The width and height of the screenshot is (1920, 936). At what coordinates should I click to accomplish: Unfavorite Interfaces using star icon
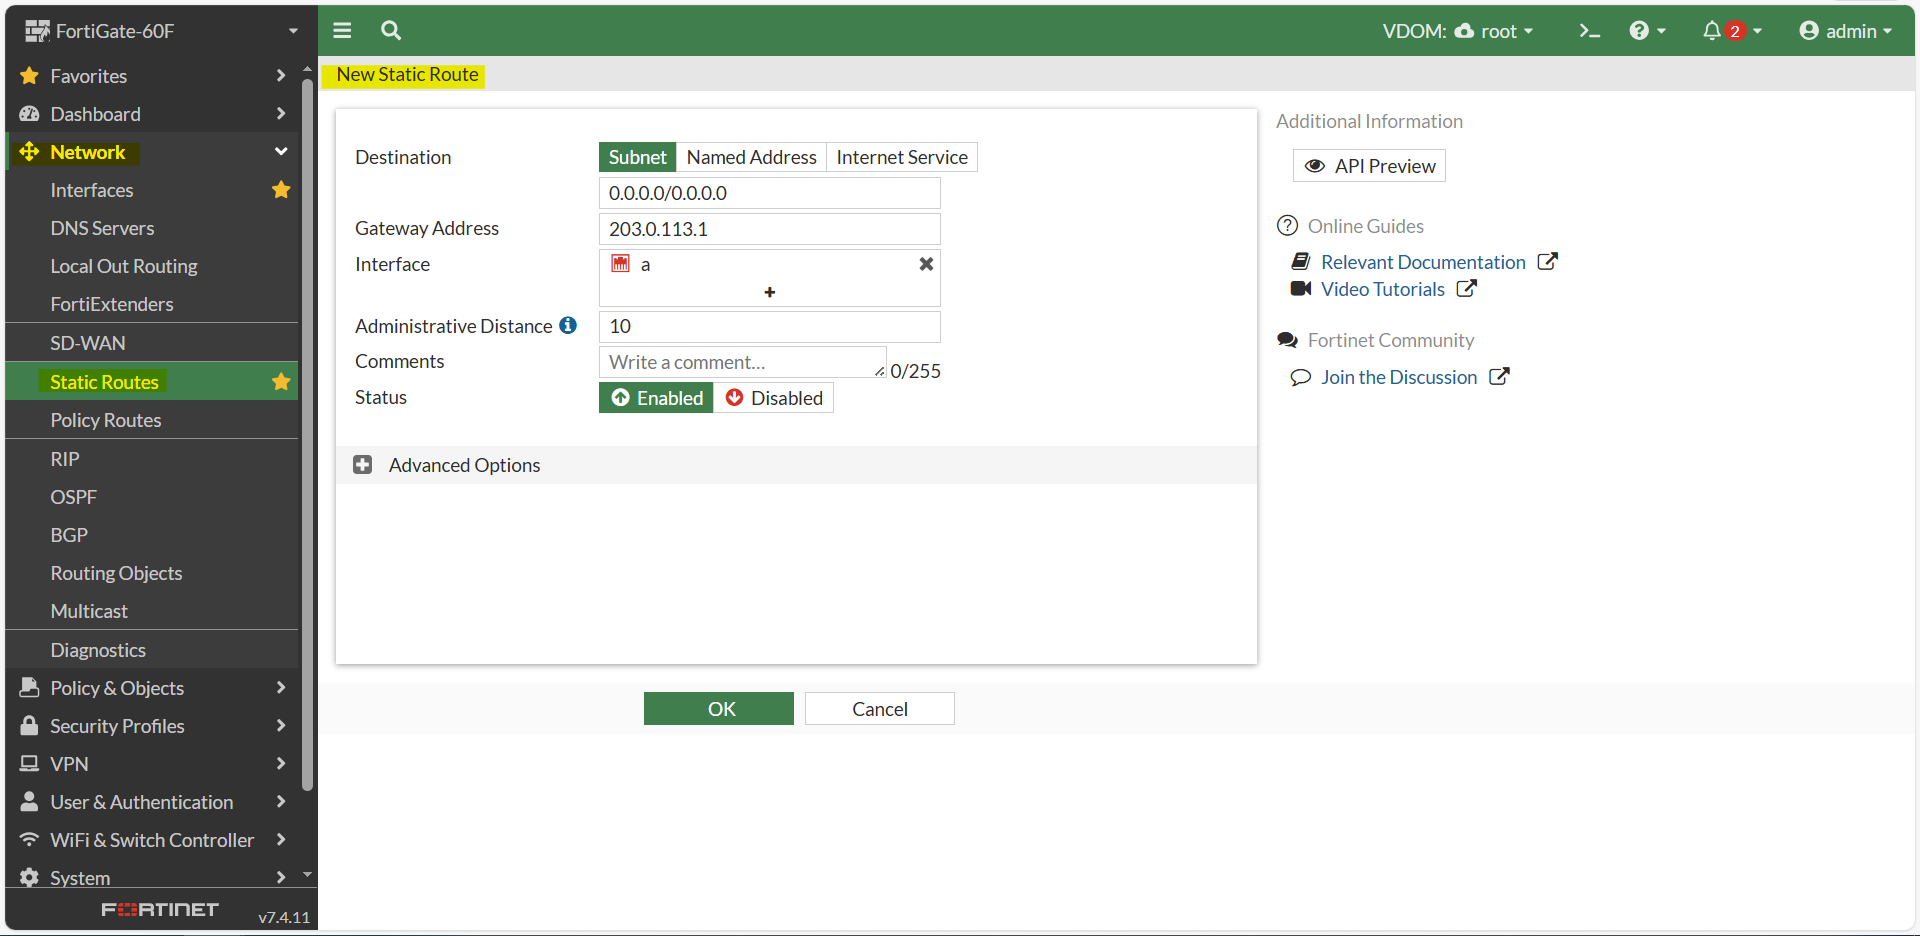(x=281, y=189)
